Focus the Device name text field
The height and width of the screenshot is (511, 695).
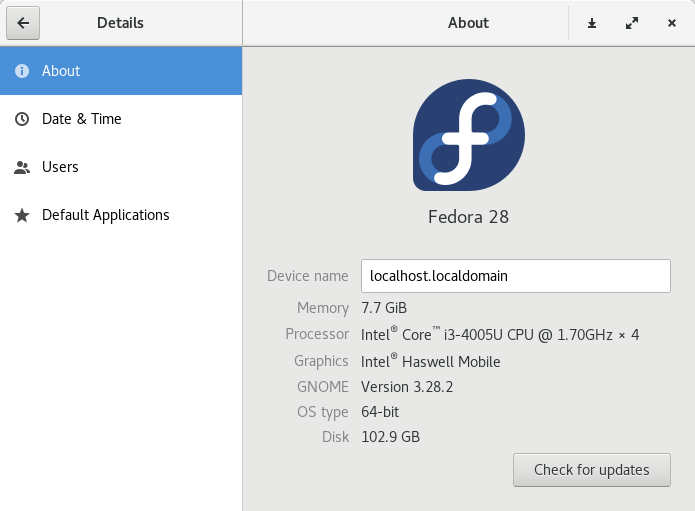click(x=514, y=276)
